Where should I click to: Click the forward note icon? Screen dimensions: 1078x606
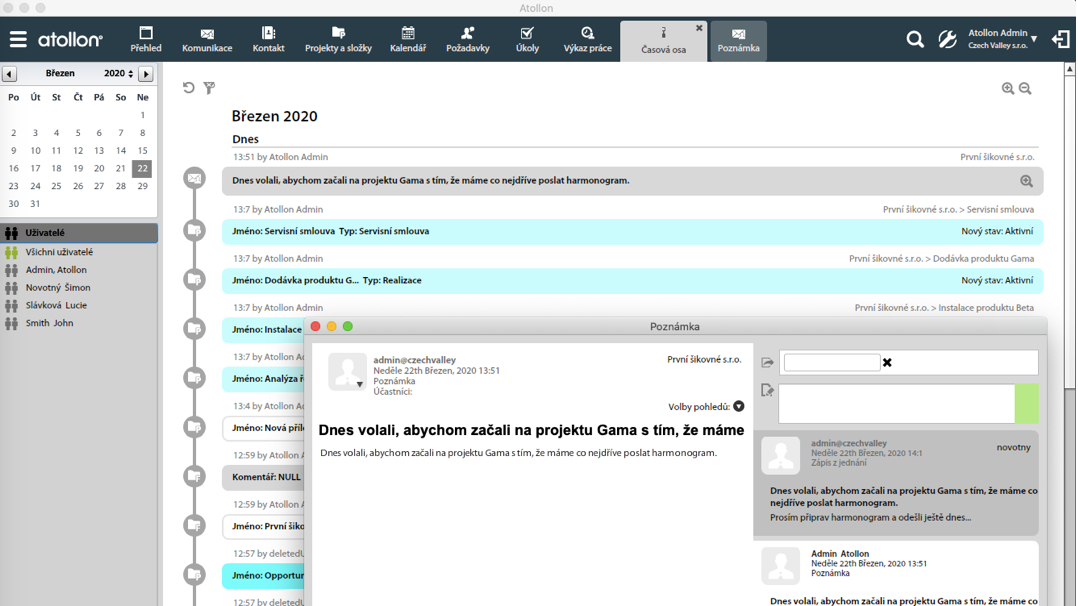click(x=767, y=363)
